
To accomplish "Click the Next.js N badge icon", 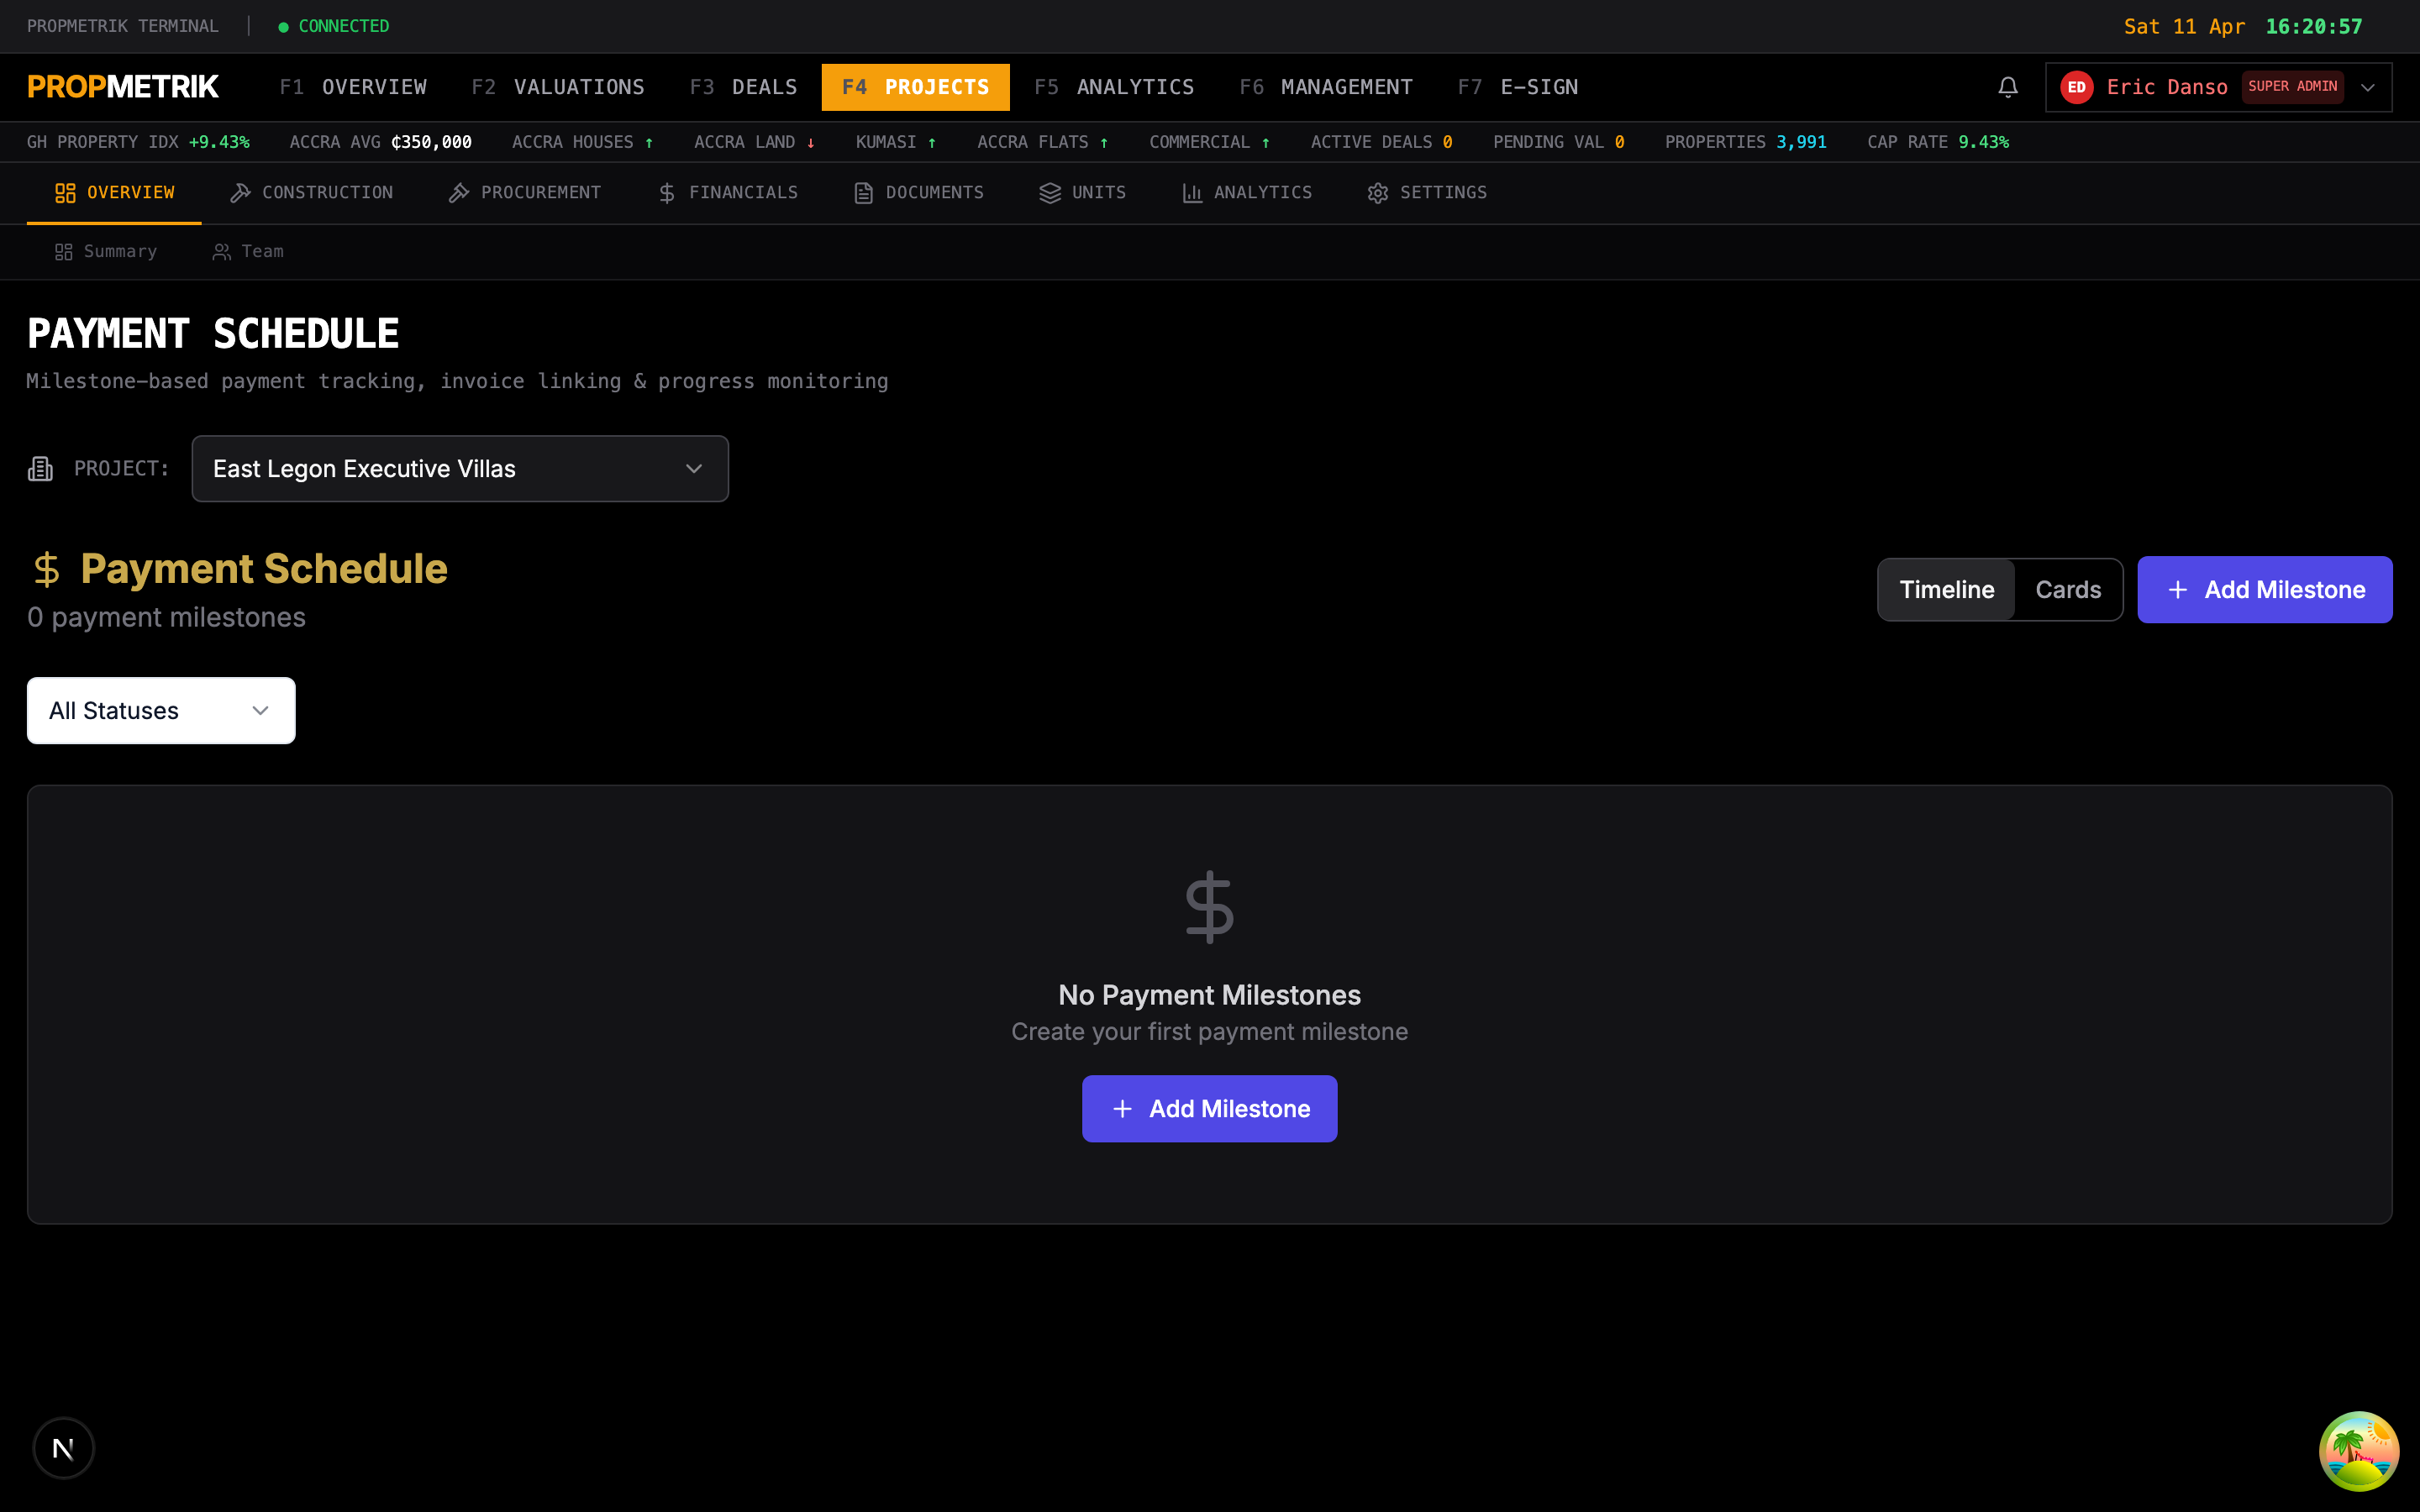I will pyautogui.click(x=63, y=1447).
